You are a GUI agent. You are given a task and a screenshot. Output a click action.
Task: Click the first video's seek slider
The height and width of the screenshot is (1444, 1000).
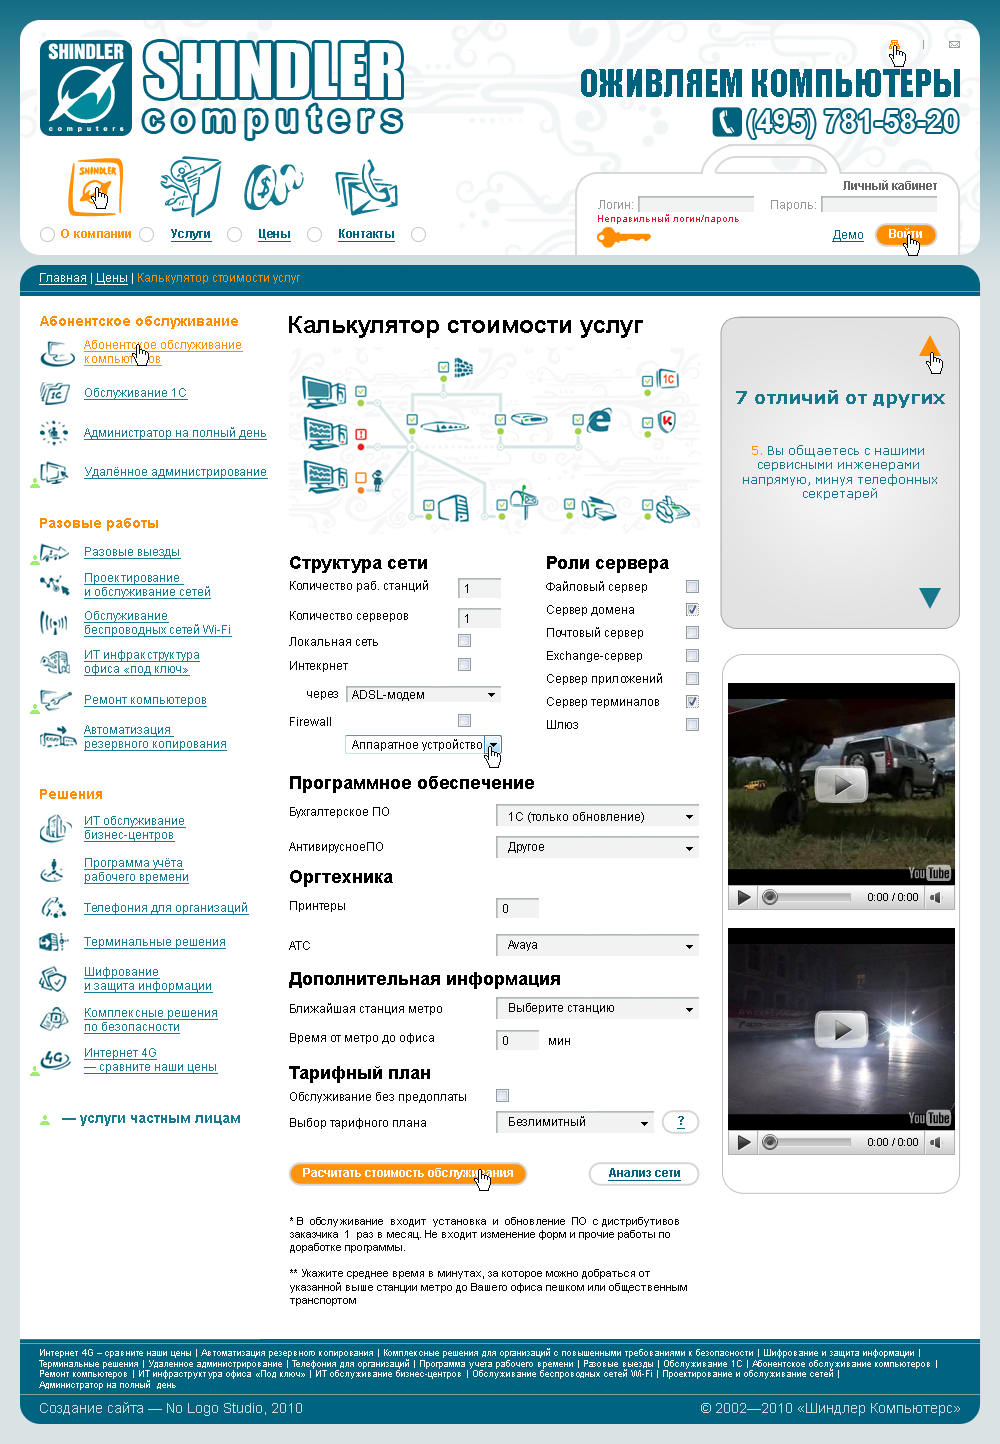(808, 897)
